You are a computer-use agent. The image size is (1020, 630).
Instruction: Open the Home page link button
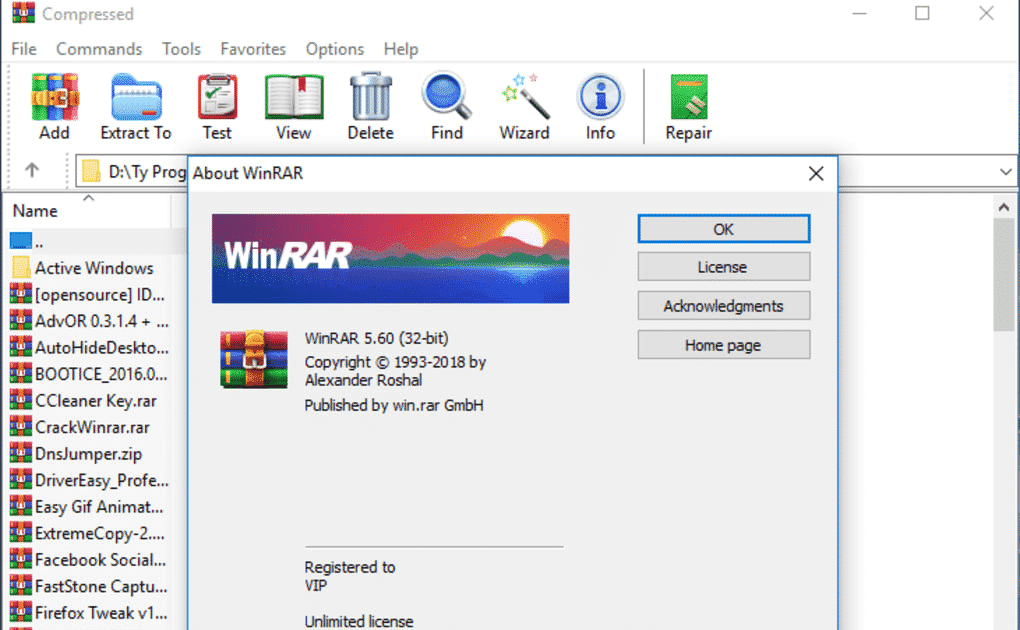[723, 344]
